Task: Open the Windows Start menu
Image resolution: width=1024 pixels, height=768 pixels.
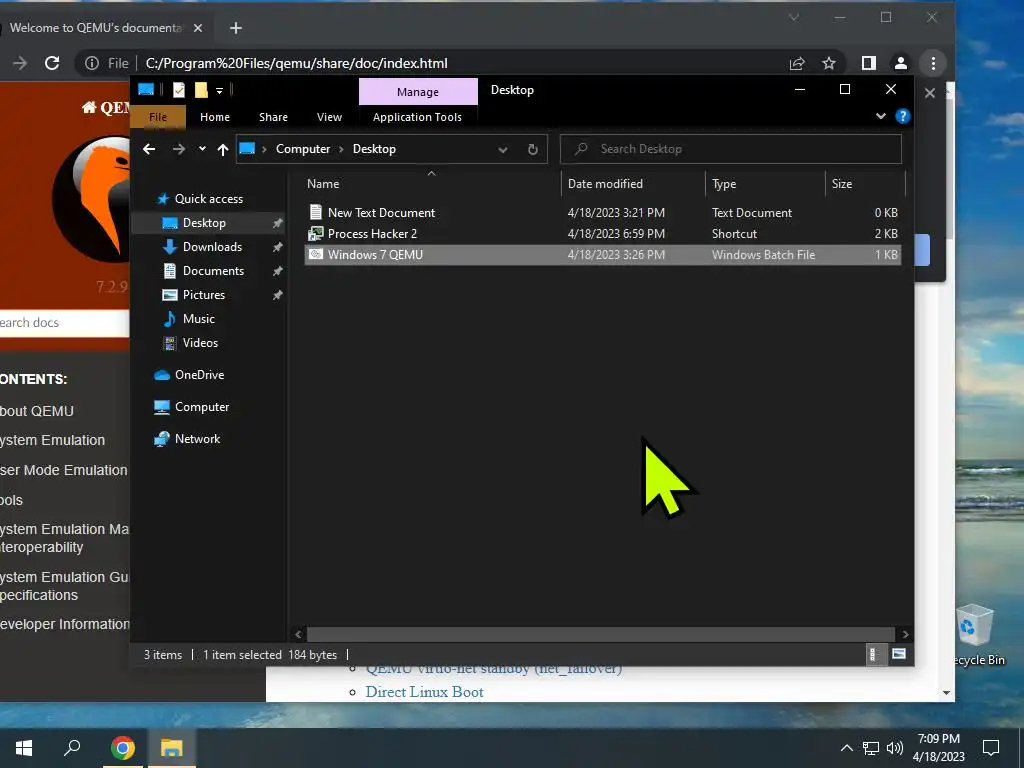Action: tap(24, 748)
